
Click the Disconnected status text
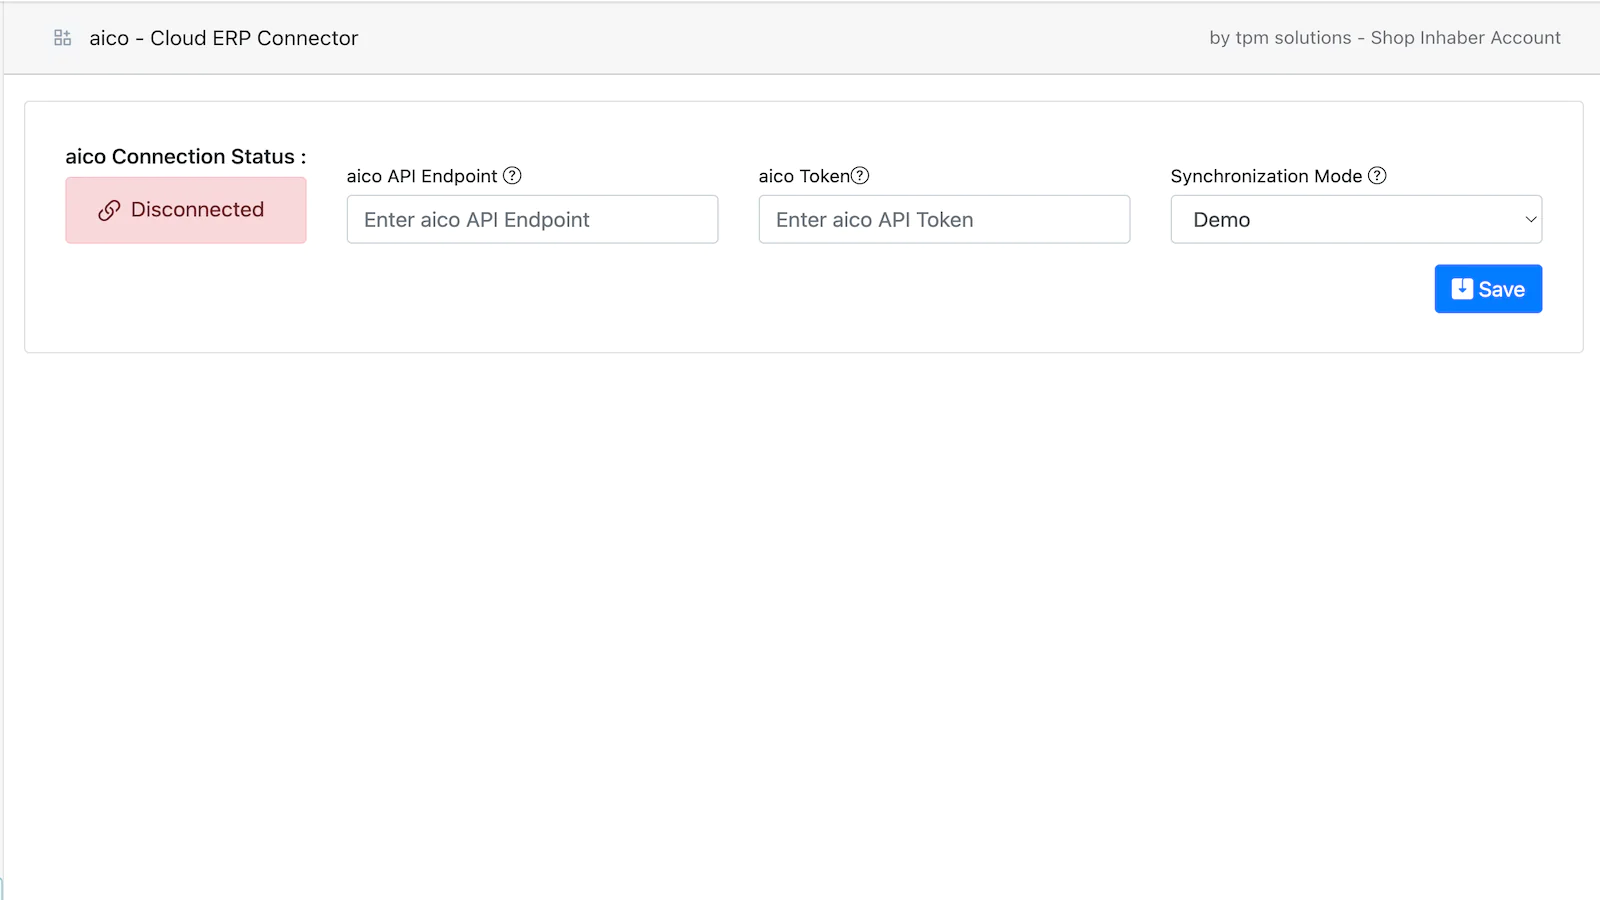coord(197,210)
